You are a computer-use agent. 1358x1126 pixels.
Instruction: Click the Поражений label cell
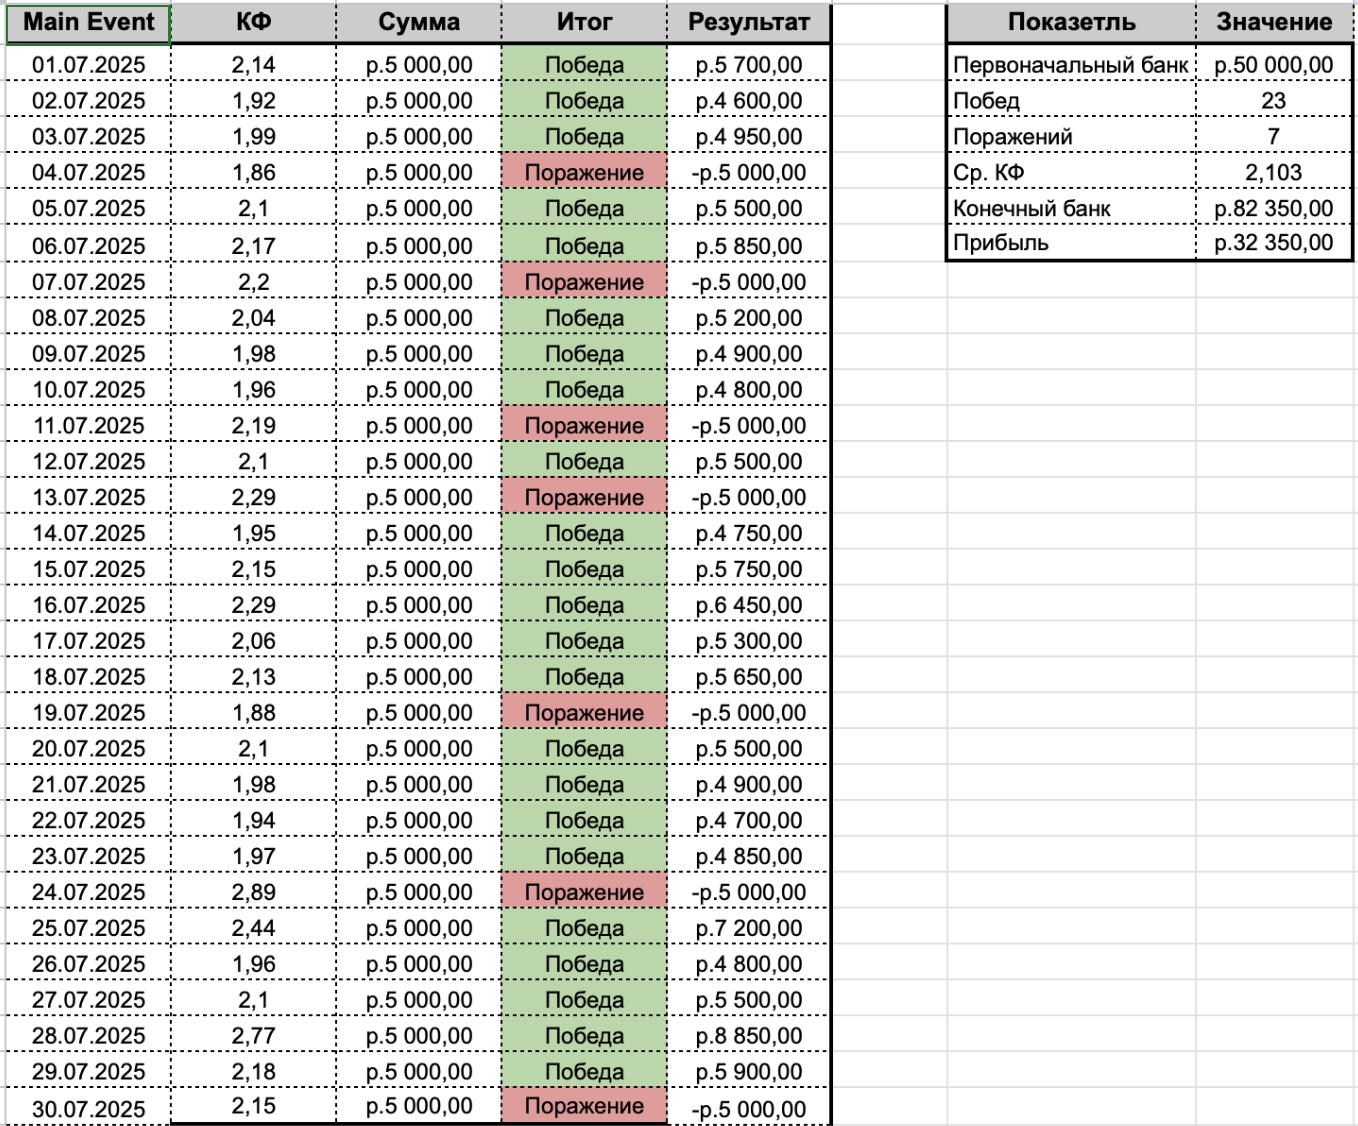point(1071,137)
